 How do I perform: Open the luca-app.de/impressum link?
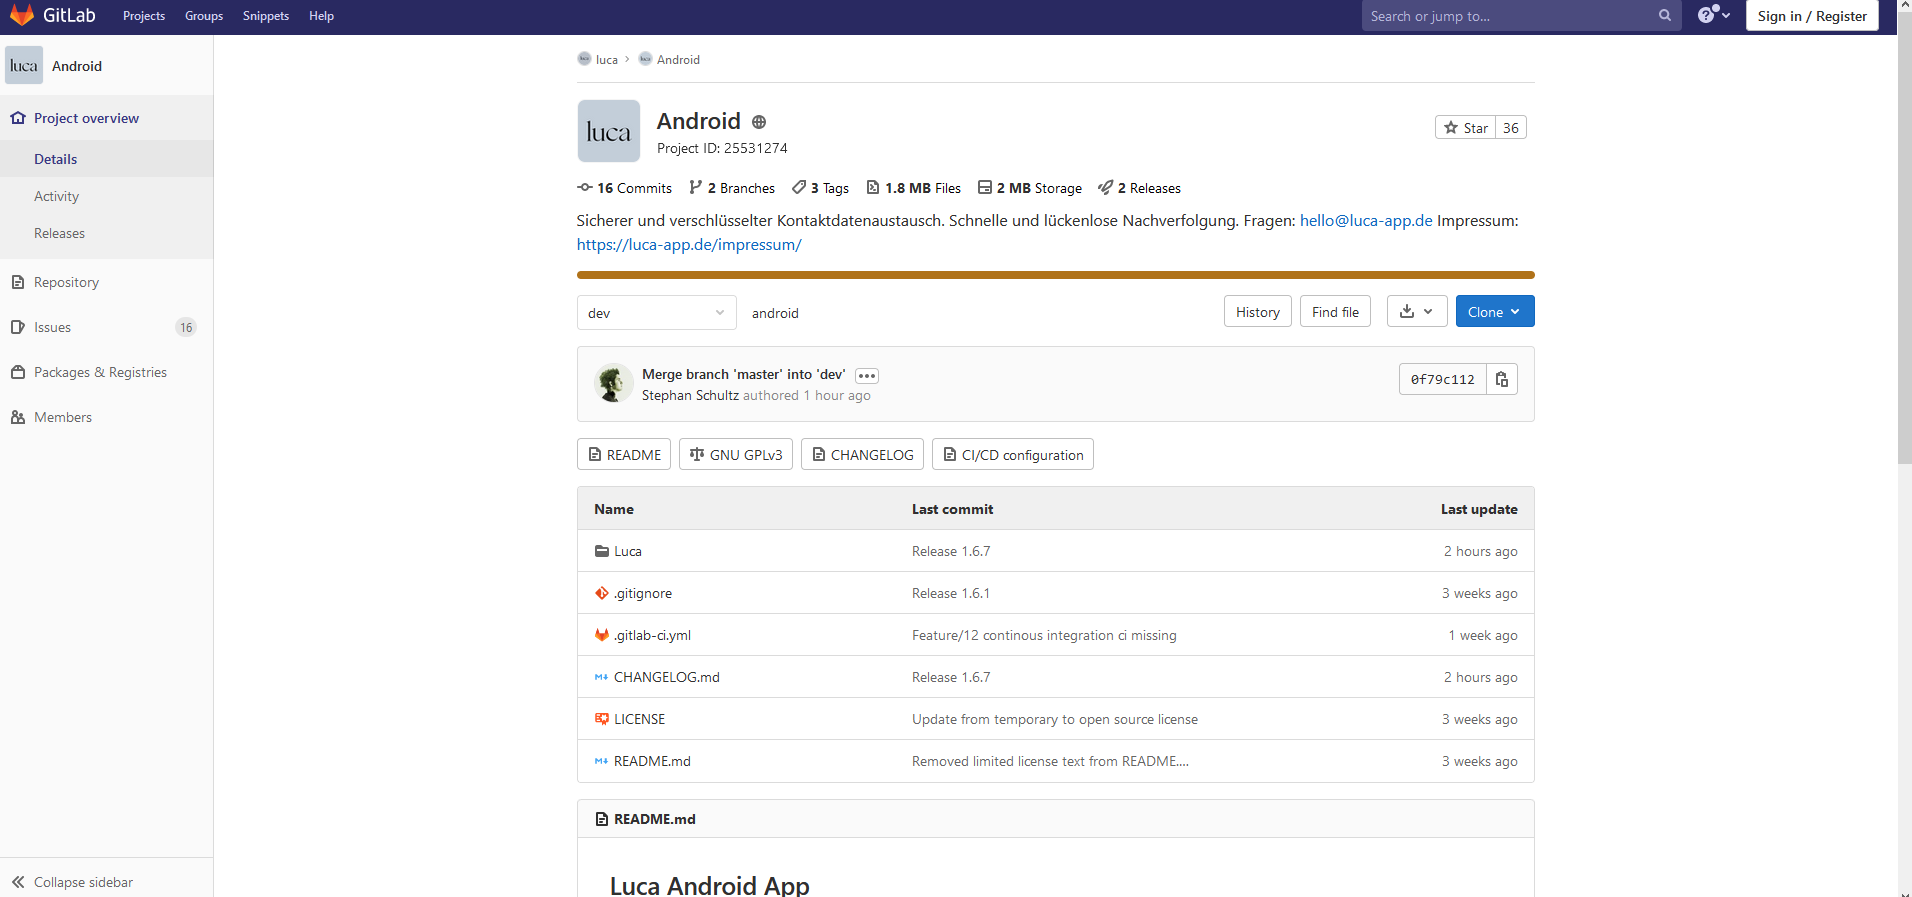pos(689,244)
